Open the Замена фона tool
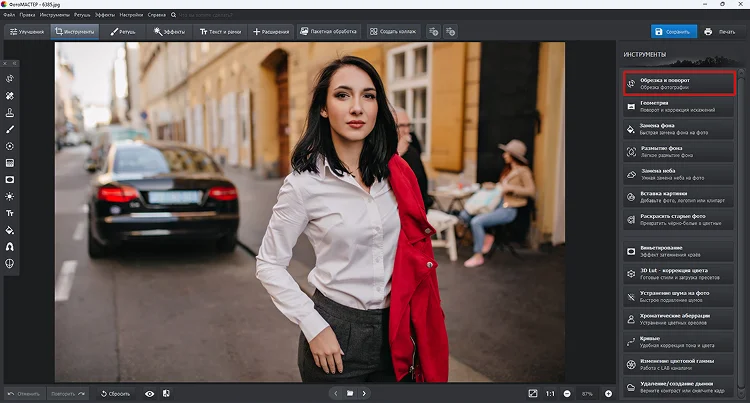750x403 pixels. [x=679, y=129]
